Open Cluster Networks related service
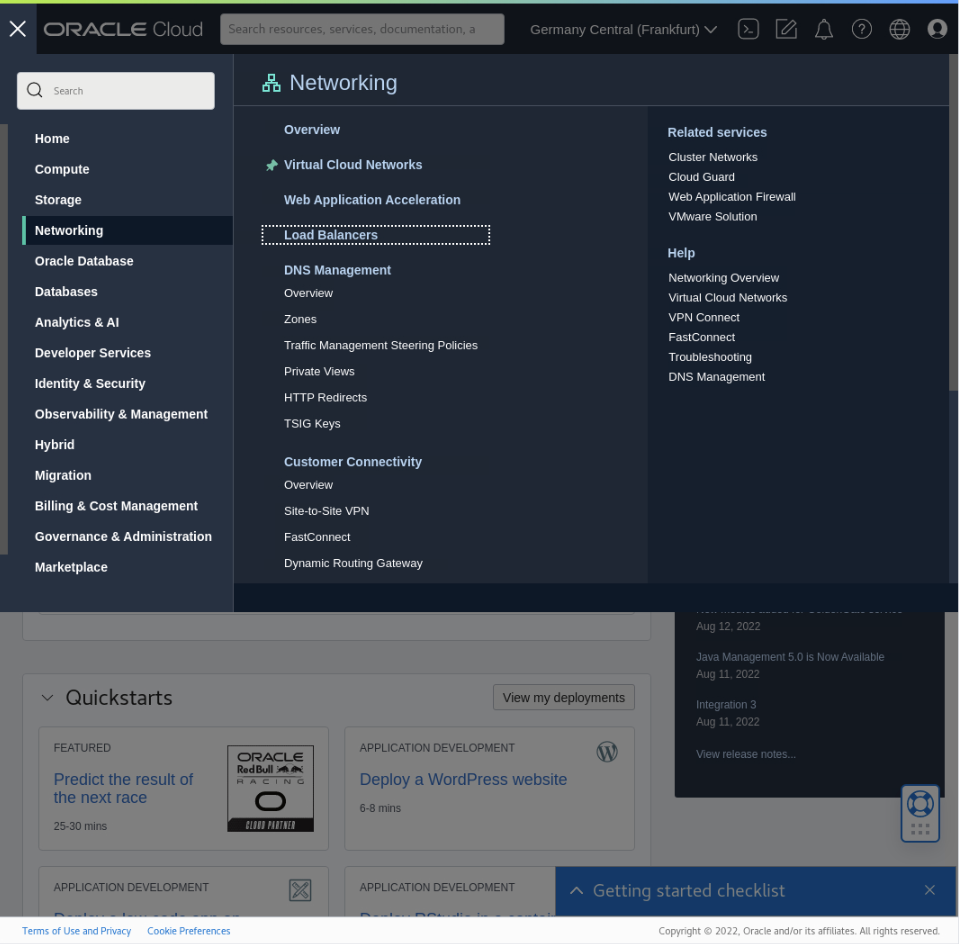 pos(713,157)
